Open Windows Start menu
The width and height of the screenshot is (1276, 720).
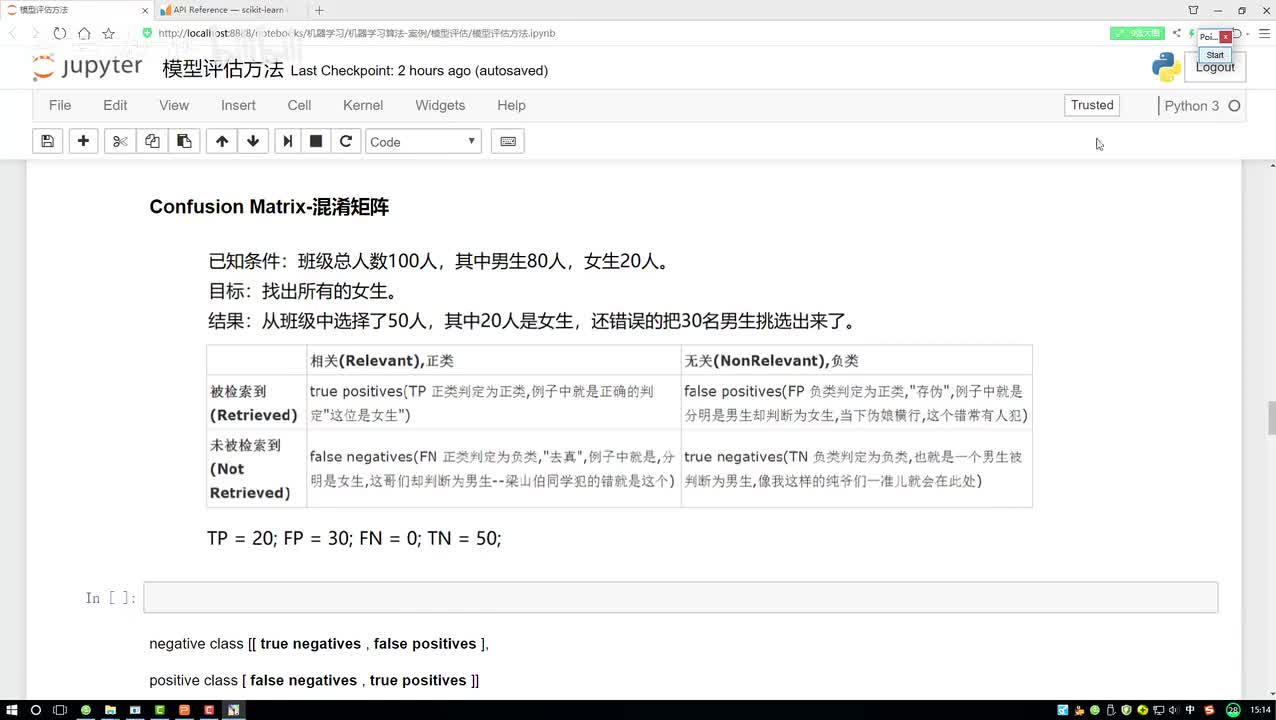[12, 710]
